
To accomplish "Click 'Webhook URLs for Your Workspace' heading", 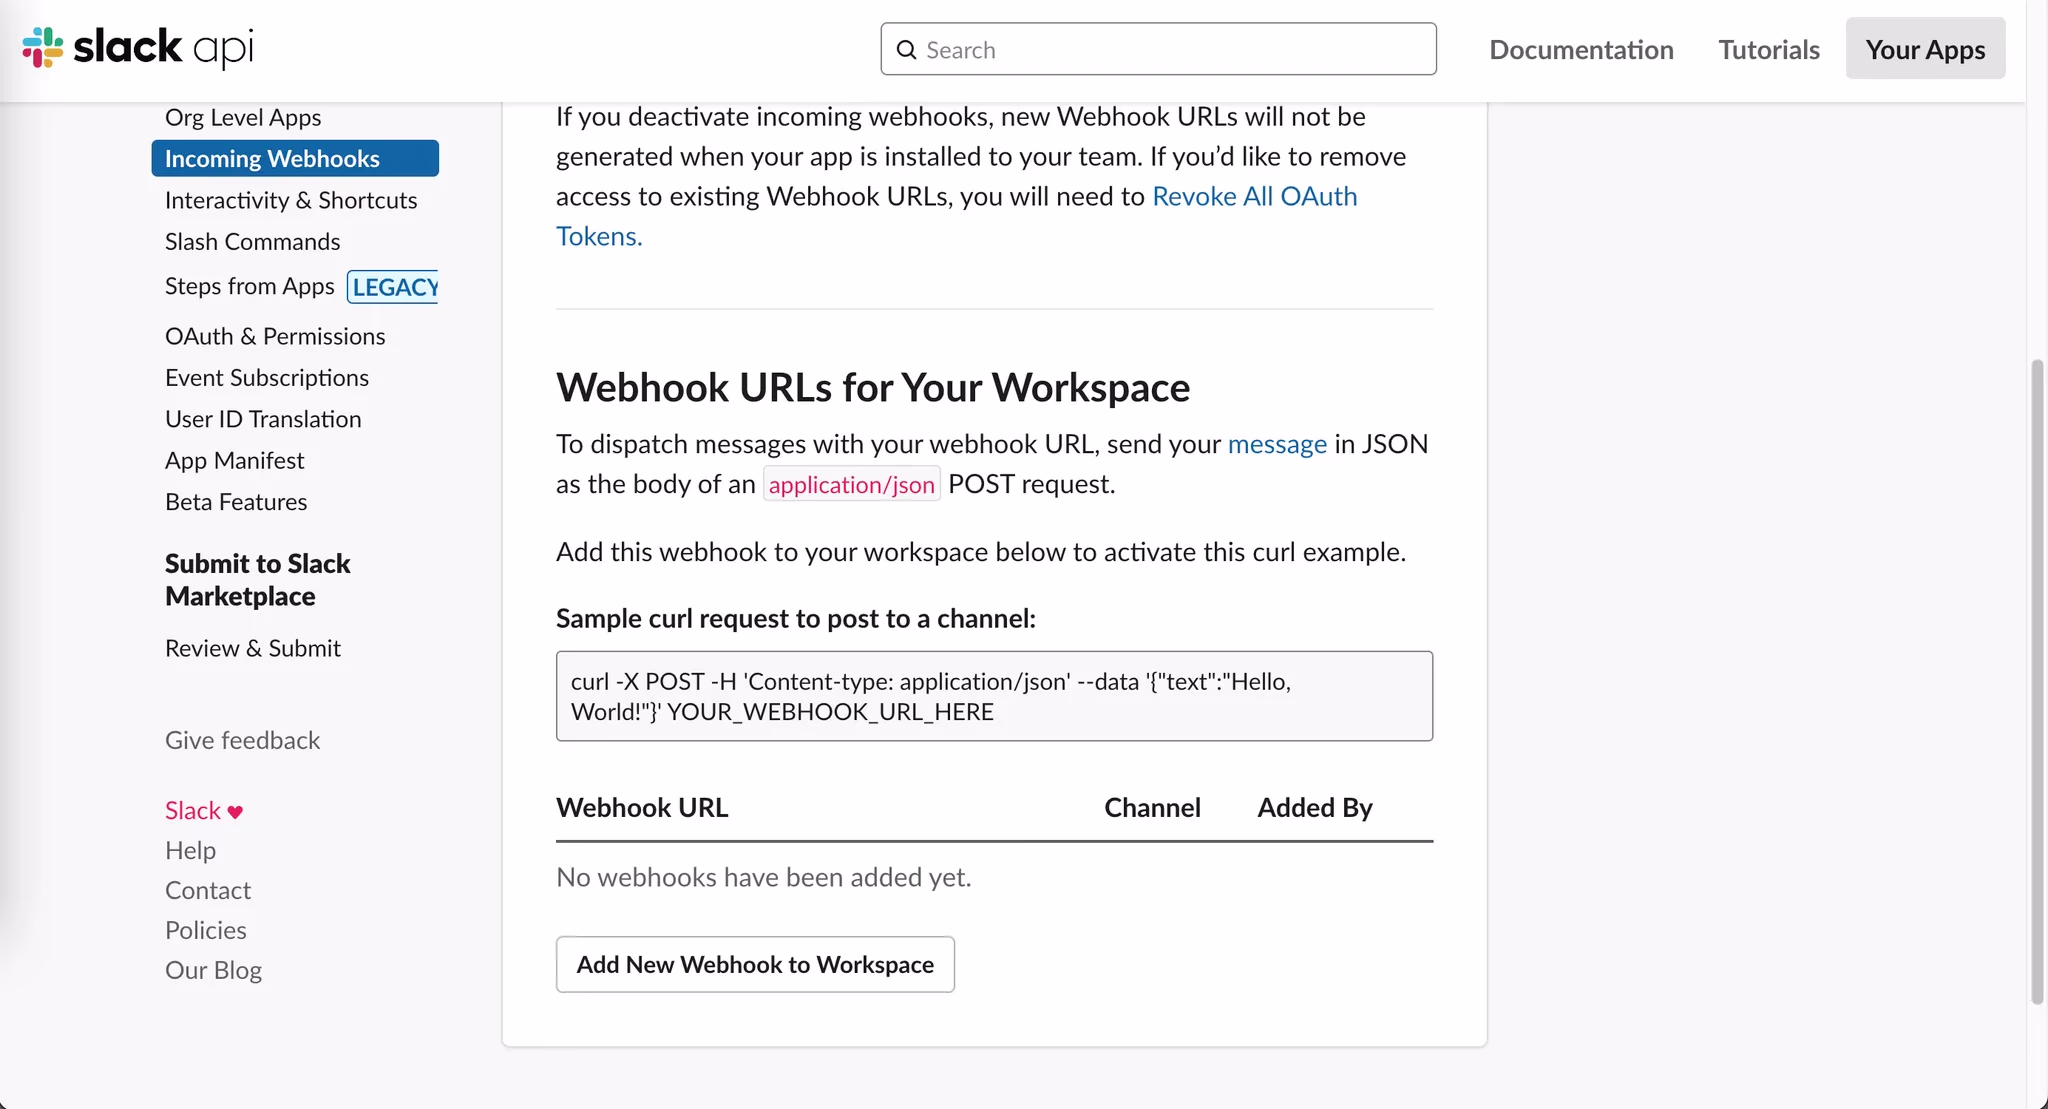I will pyautogui.click(x=872, y=387).
